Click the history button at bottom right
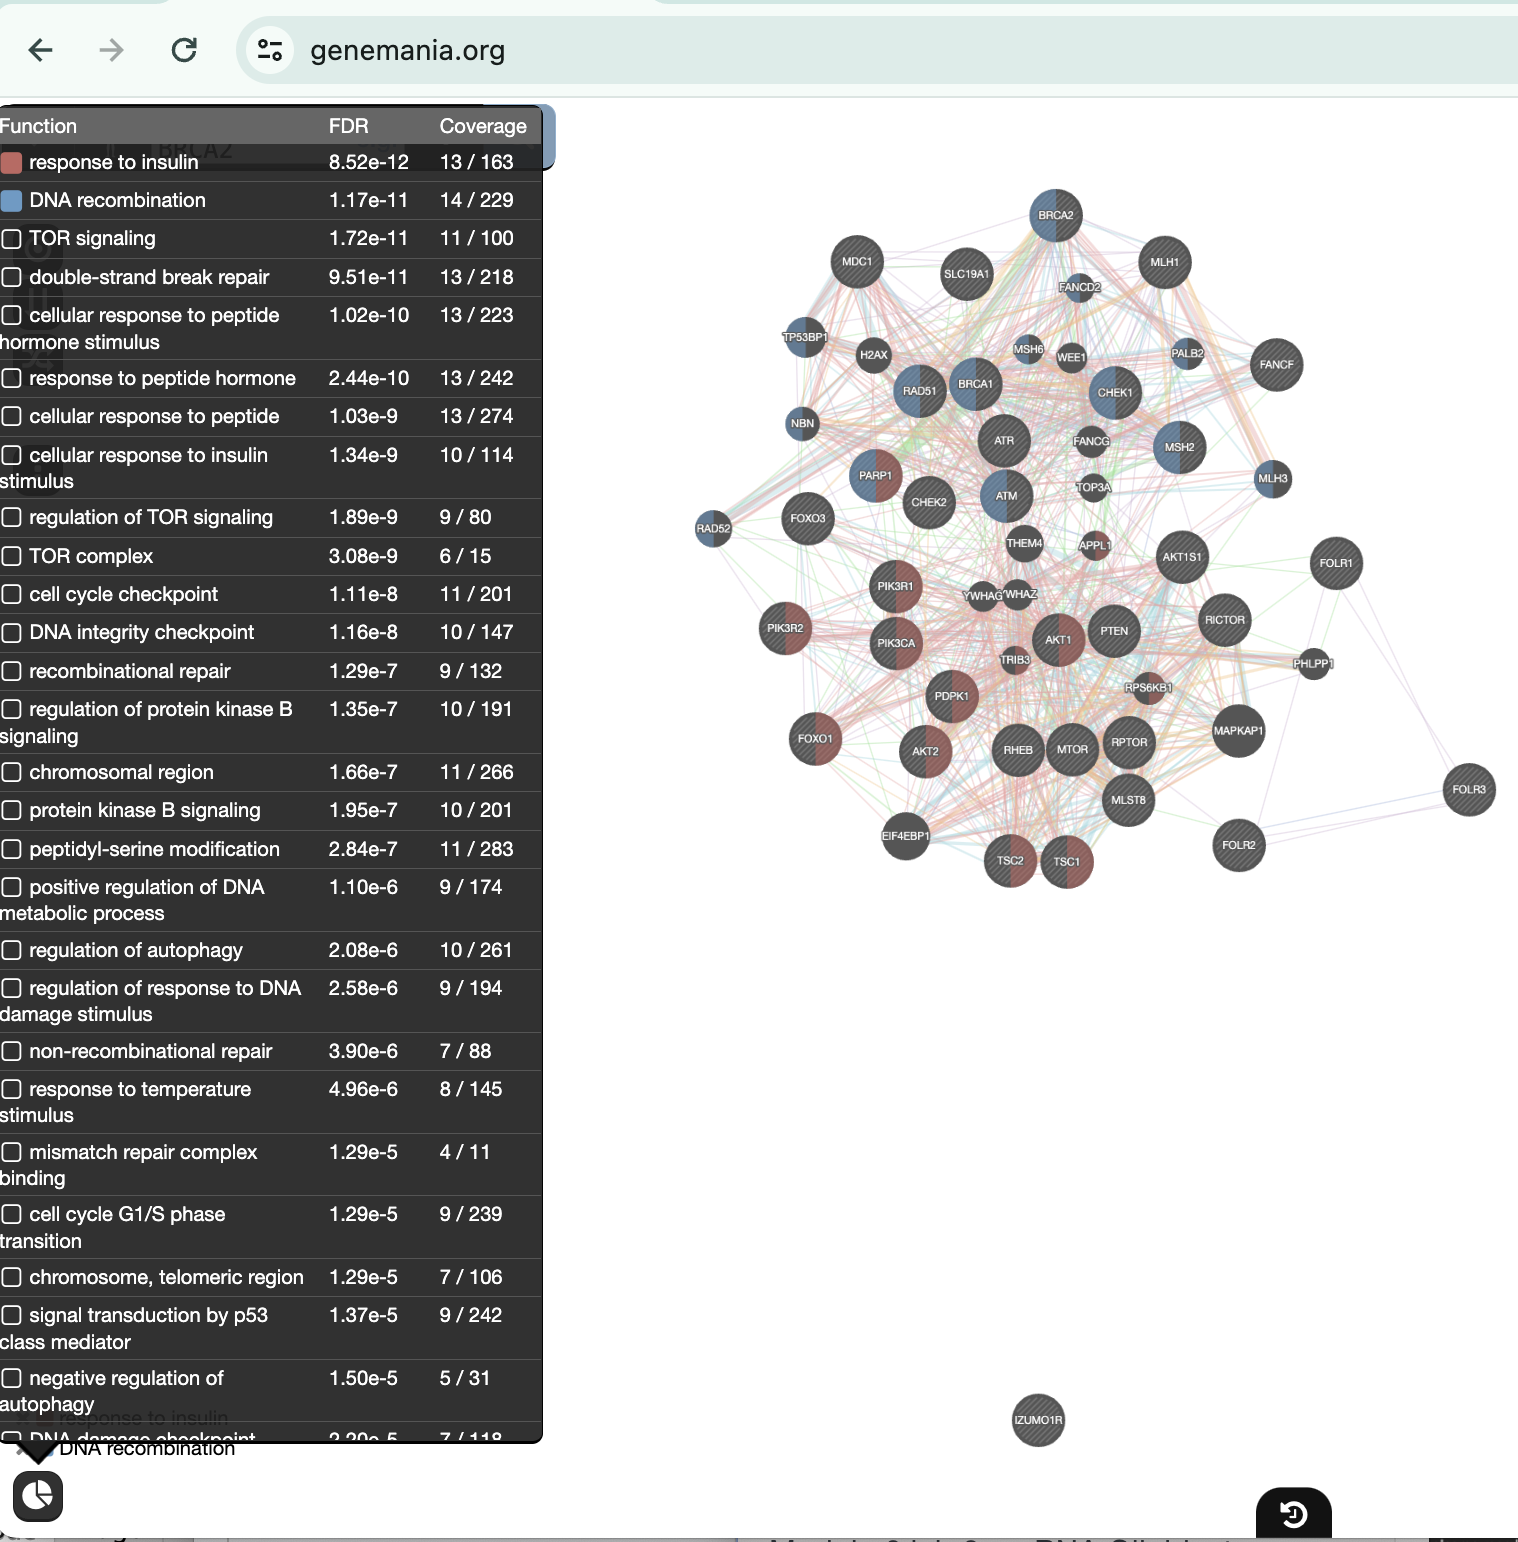The image size is (1518, 1542). click(1293, 1515)
